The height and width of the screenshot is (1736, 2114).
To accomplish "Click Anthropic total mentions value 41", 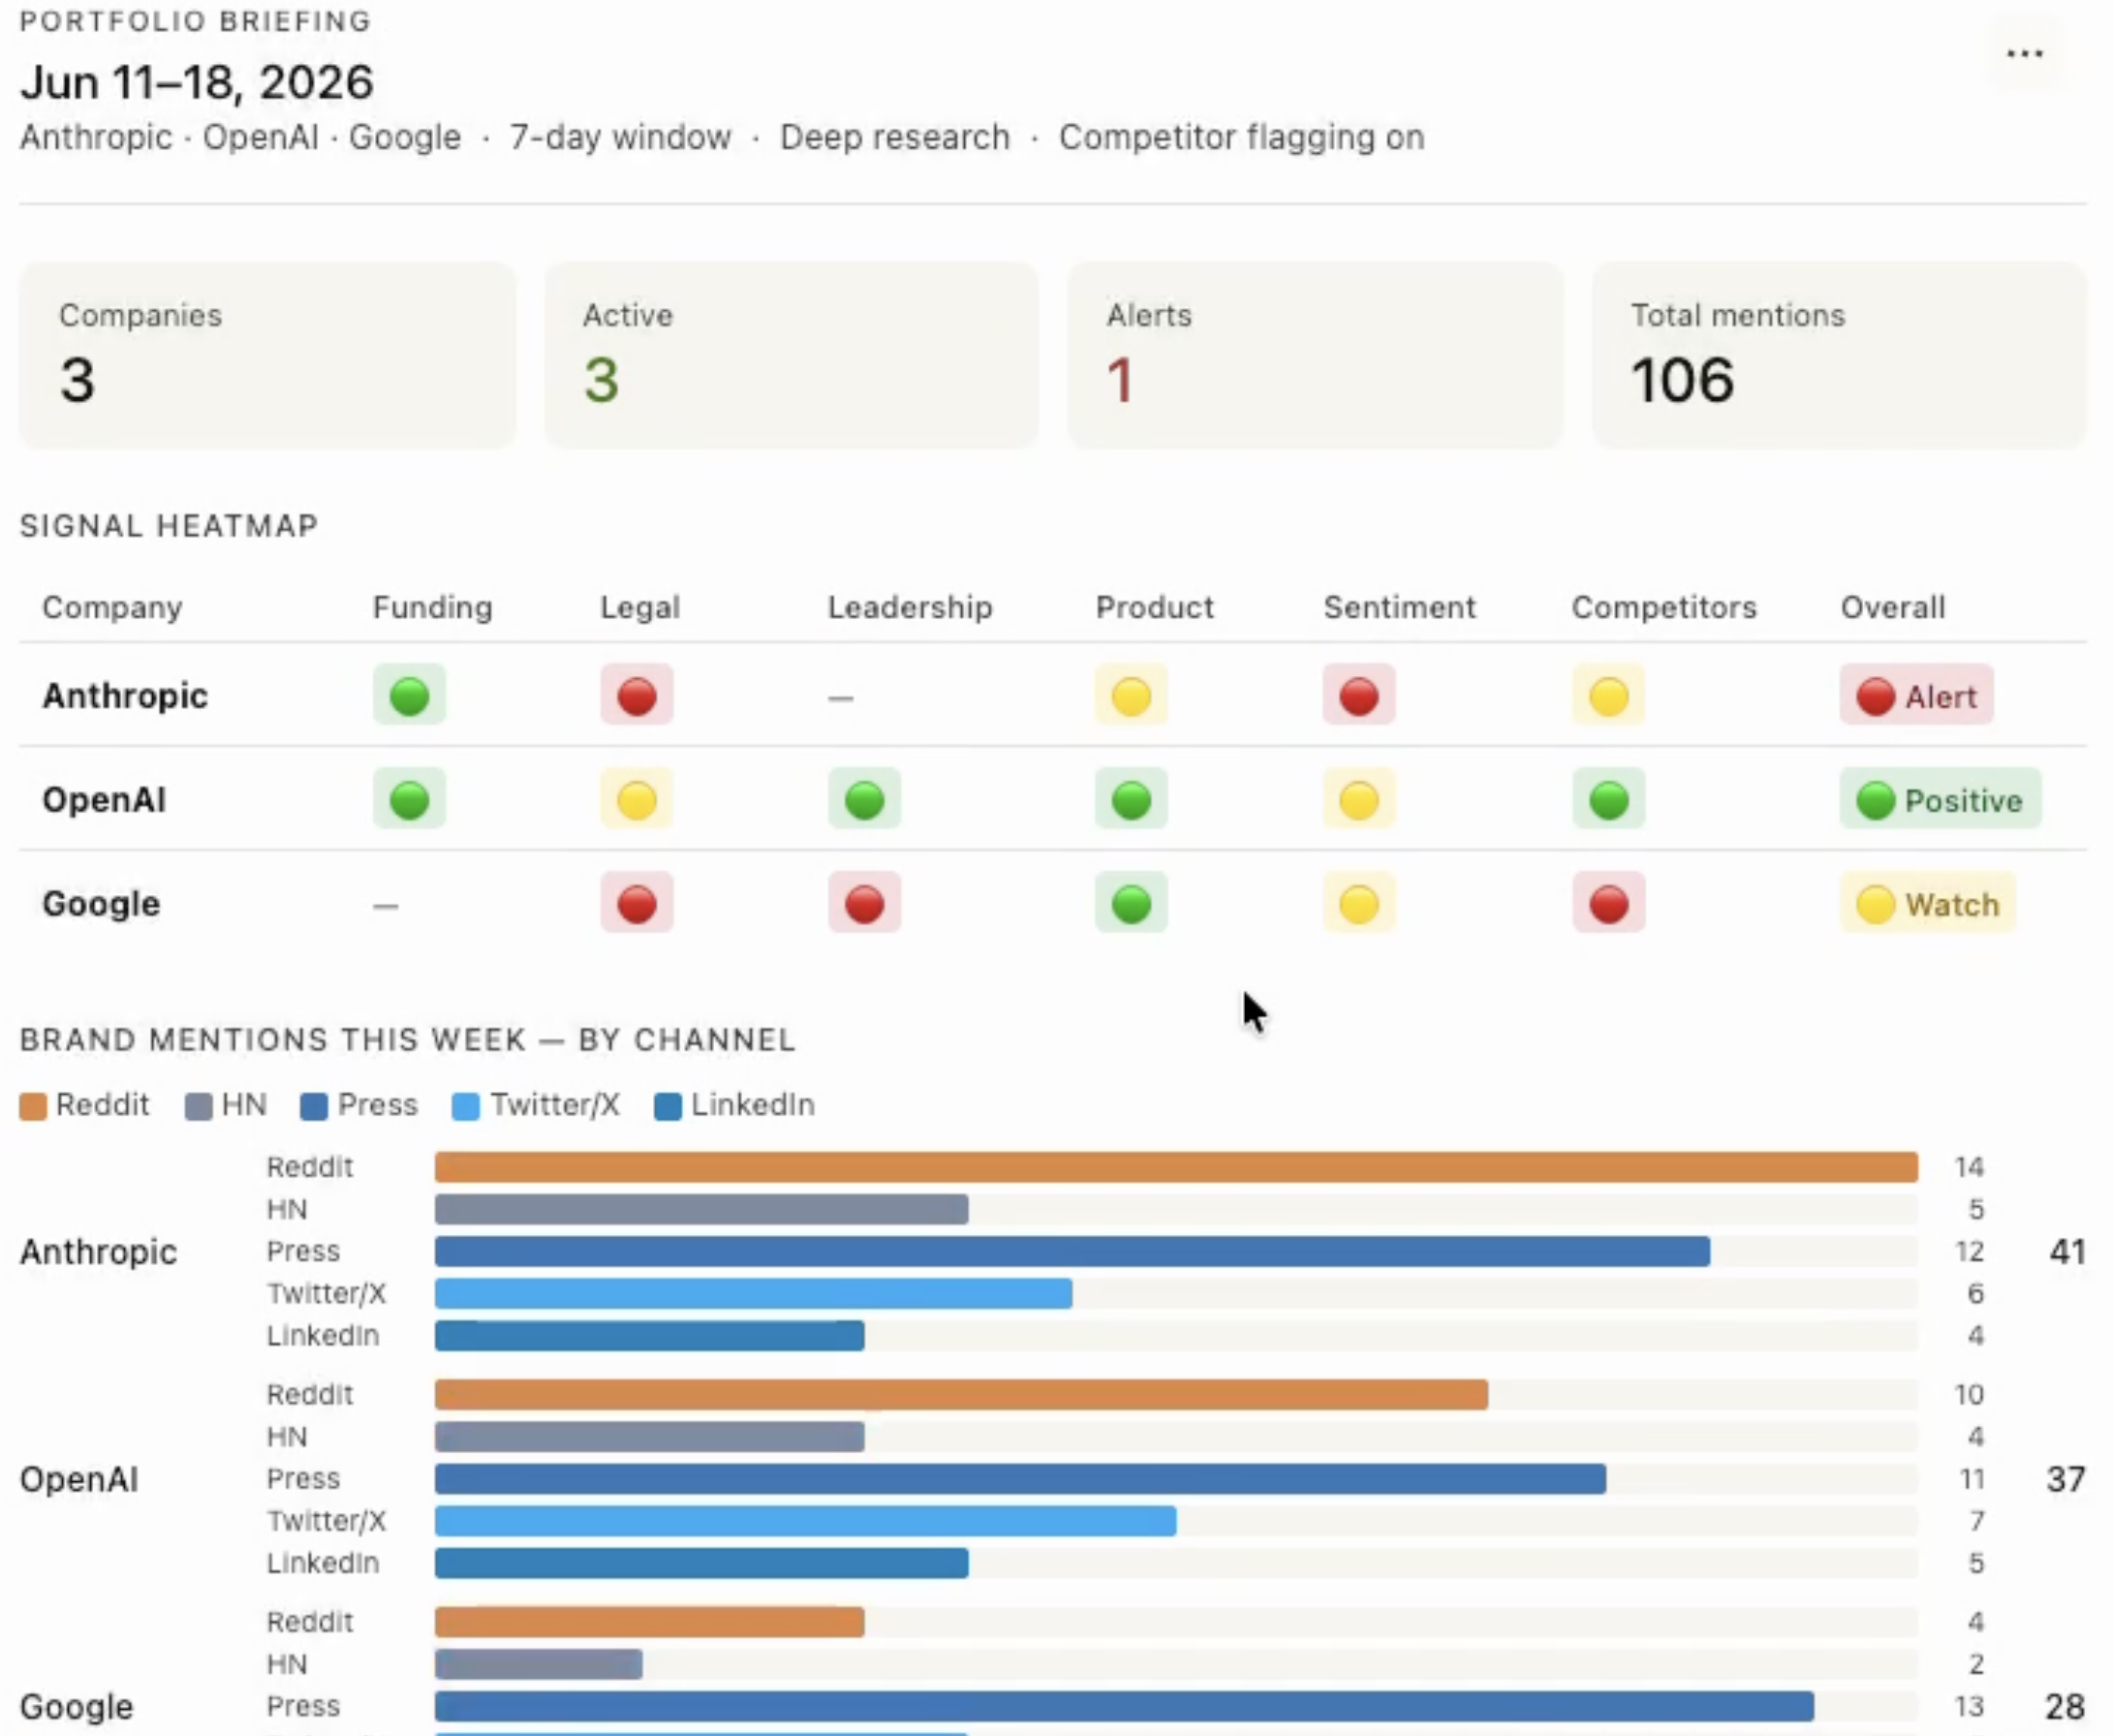I will [2066, 1251].
